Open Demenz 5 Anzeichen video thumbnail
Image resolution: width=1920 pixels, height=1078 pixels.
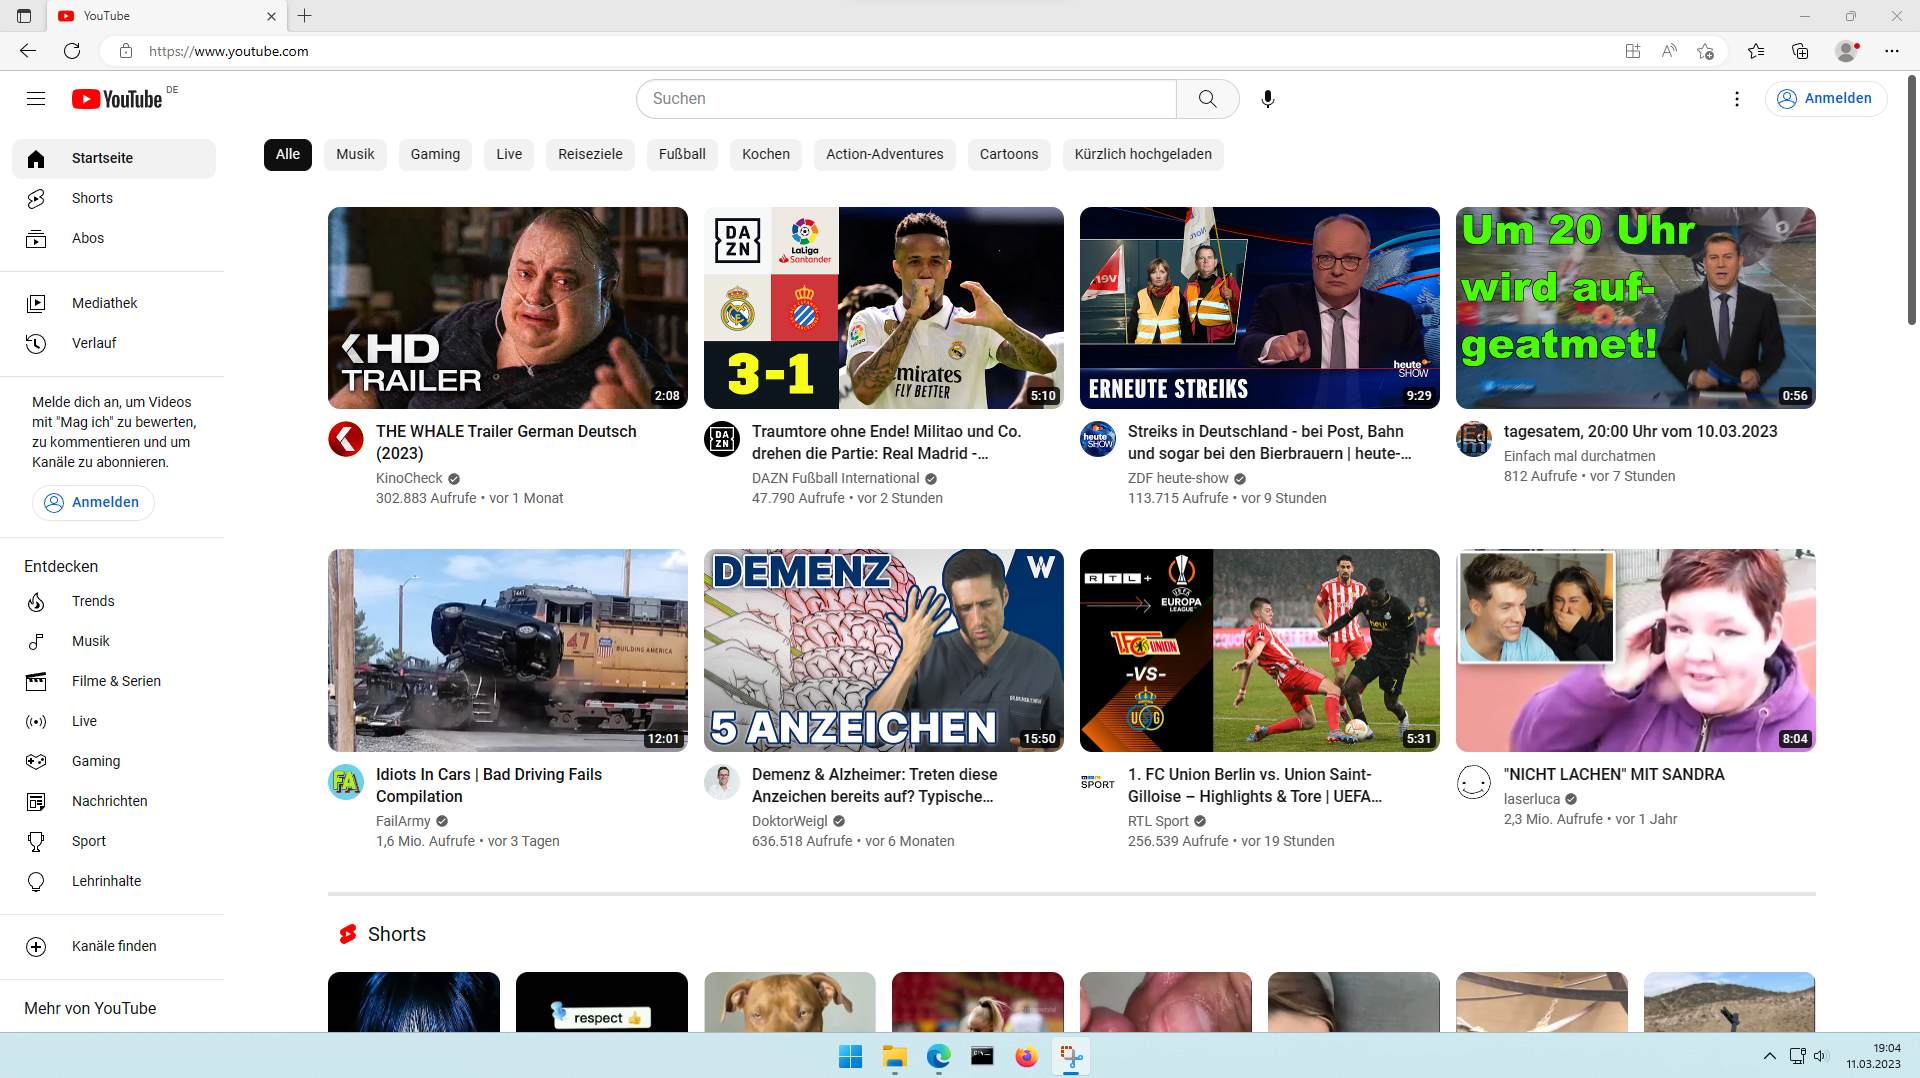pyautogui.click(x=884, y=650)
